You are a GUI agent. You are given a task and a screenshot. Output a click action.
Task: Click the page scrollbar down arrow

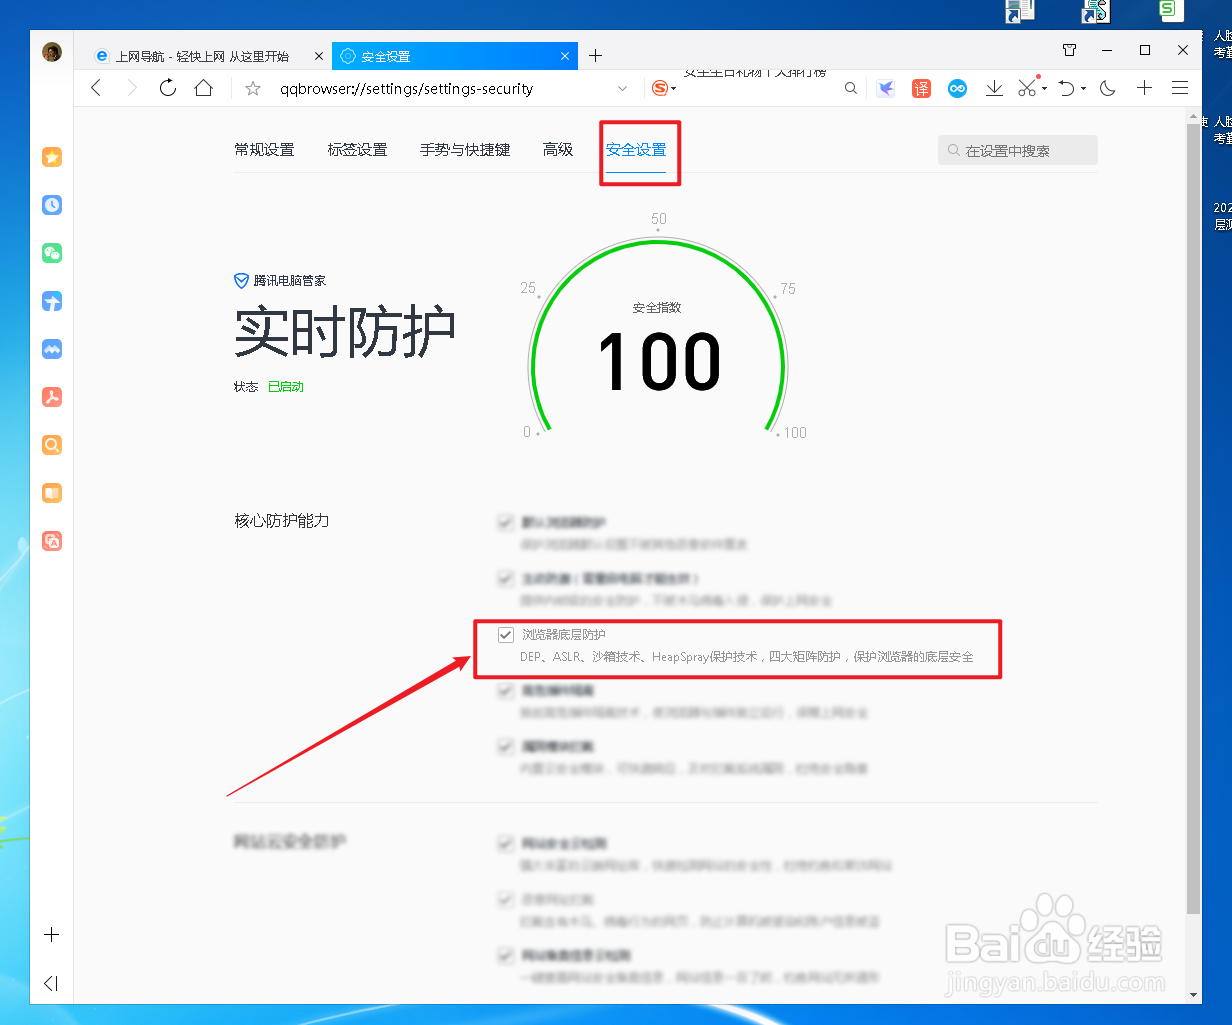tap(1193, 996)
